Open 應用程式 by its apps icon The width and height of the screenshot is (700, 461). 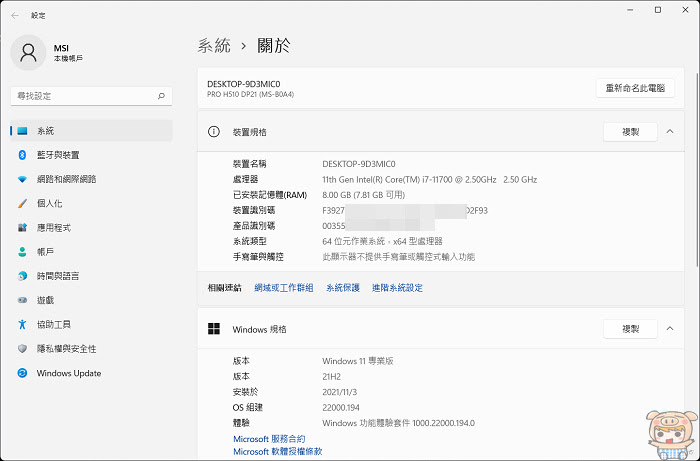[22, 228]
